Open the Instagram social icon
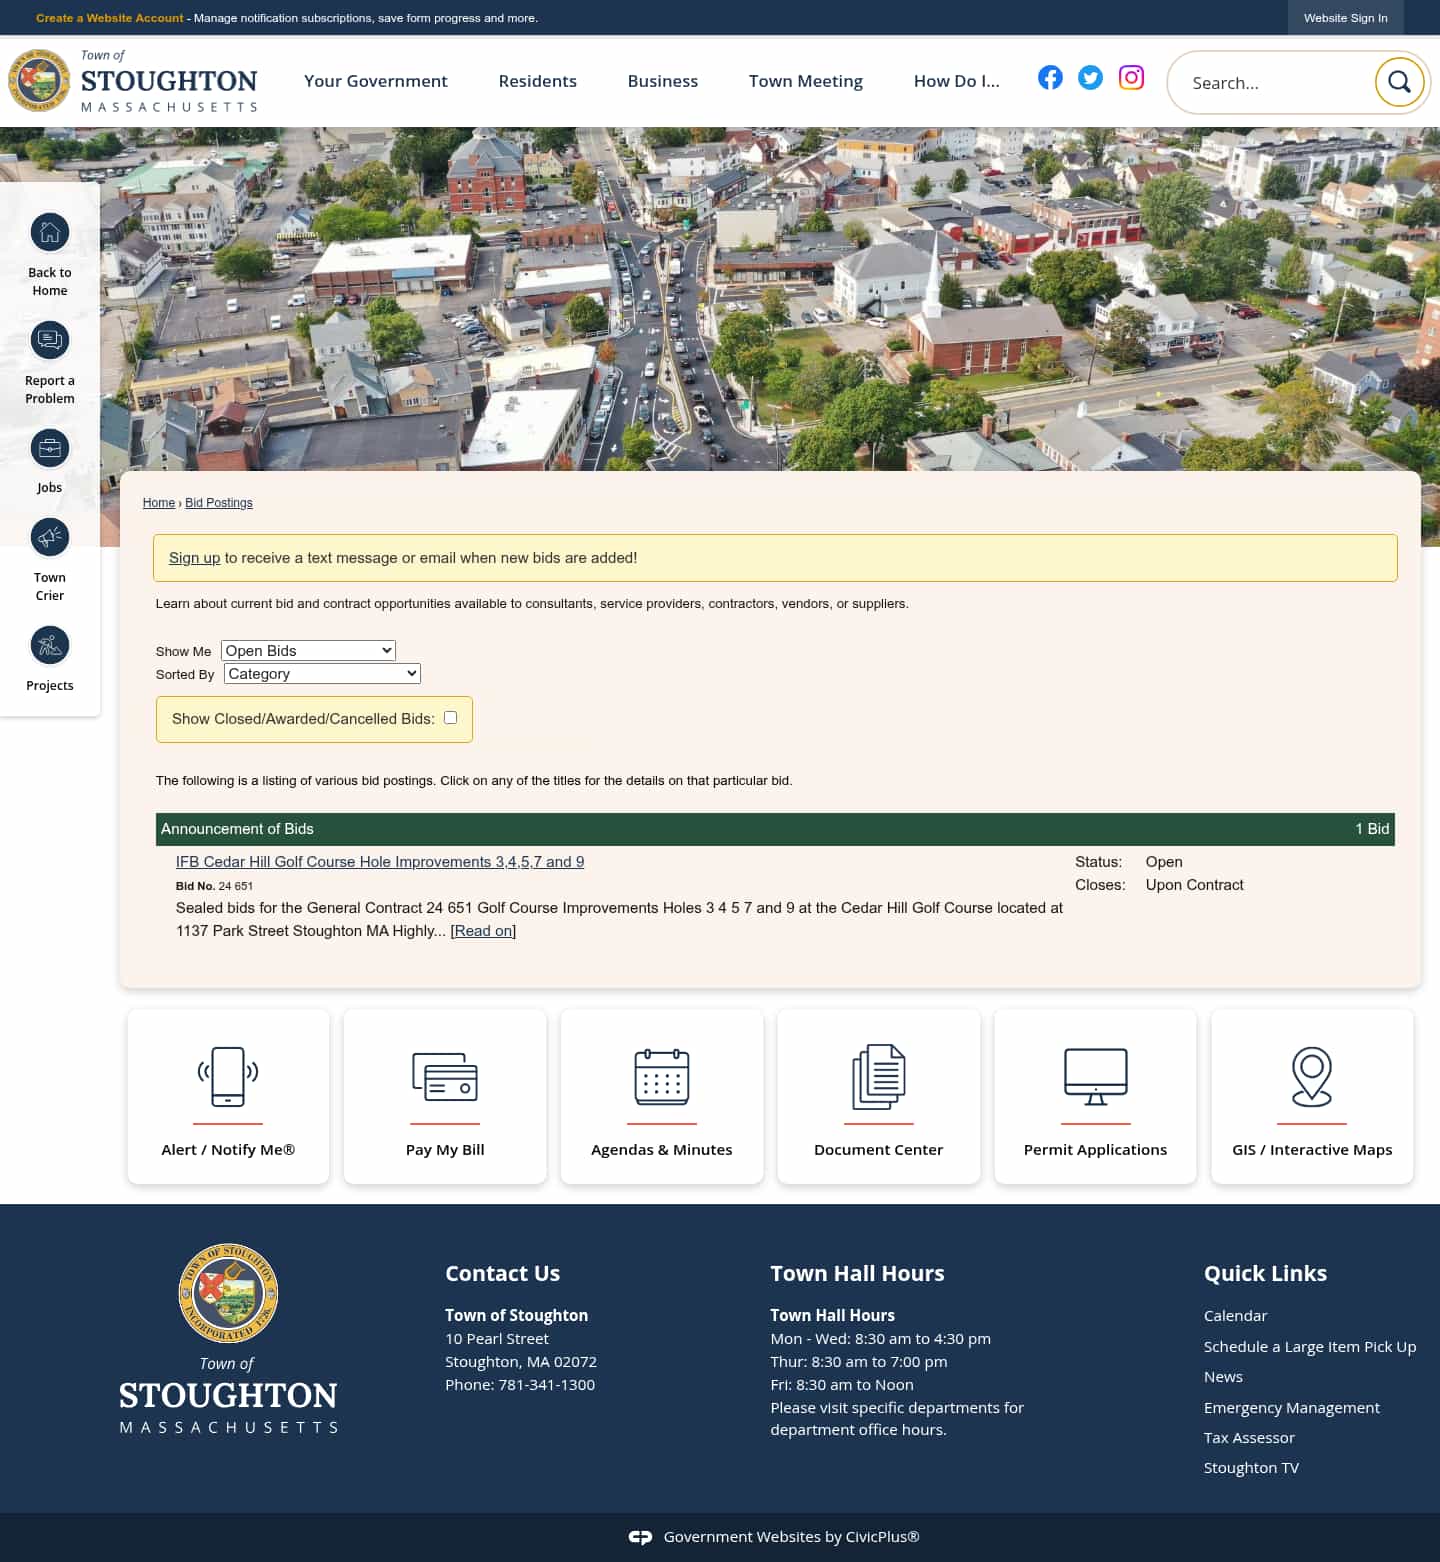 [x=1131, y=78]
